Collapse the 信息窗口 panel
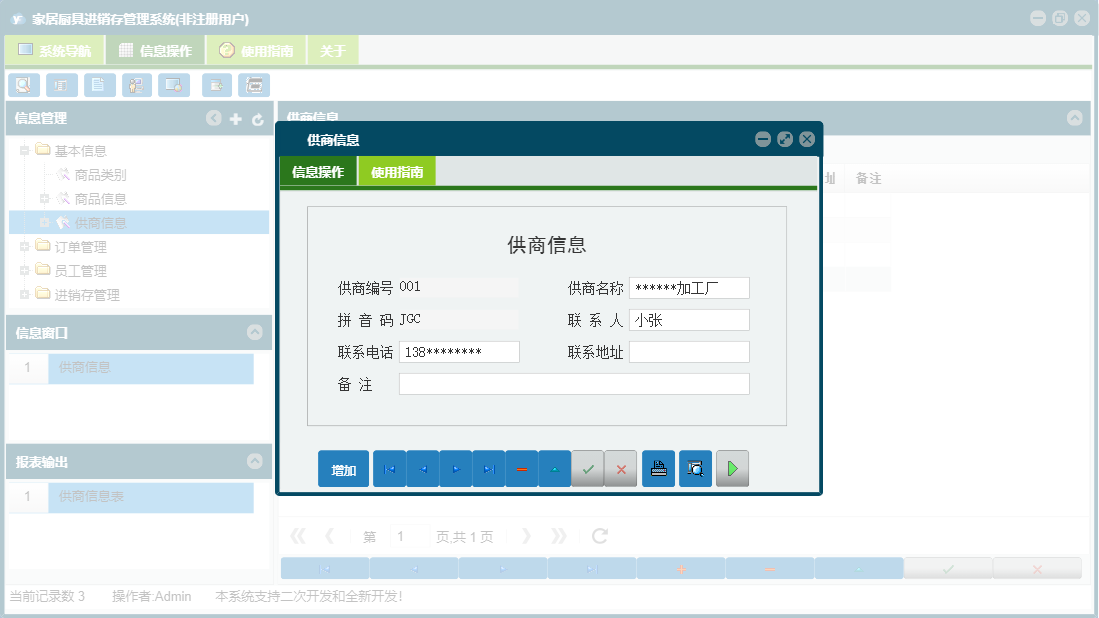 (254, 332)
